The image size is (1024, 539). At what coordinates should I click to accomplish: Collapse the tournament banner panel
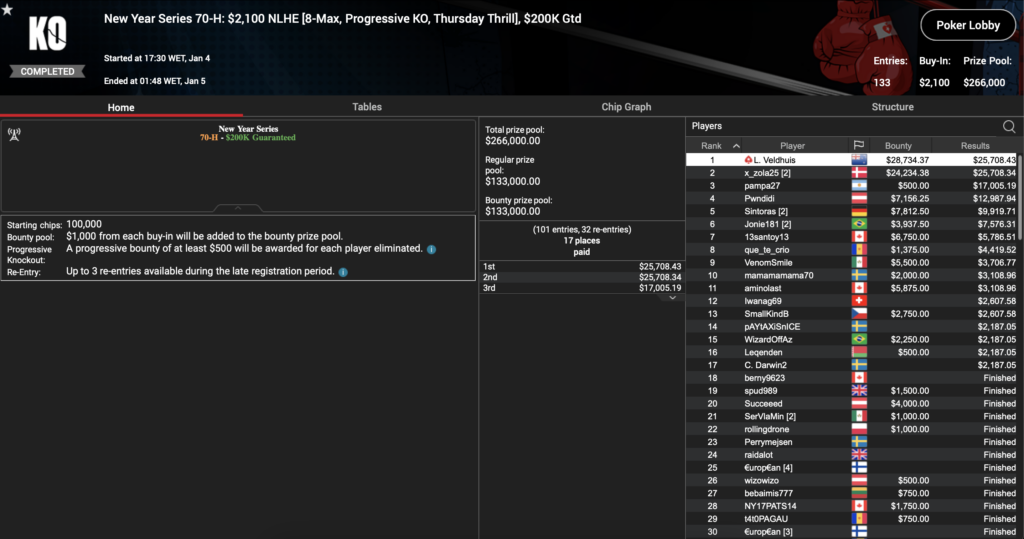238,208
